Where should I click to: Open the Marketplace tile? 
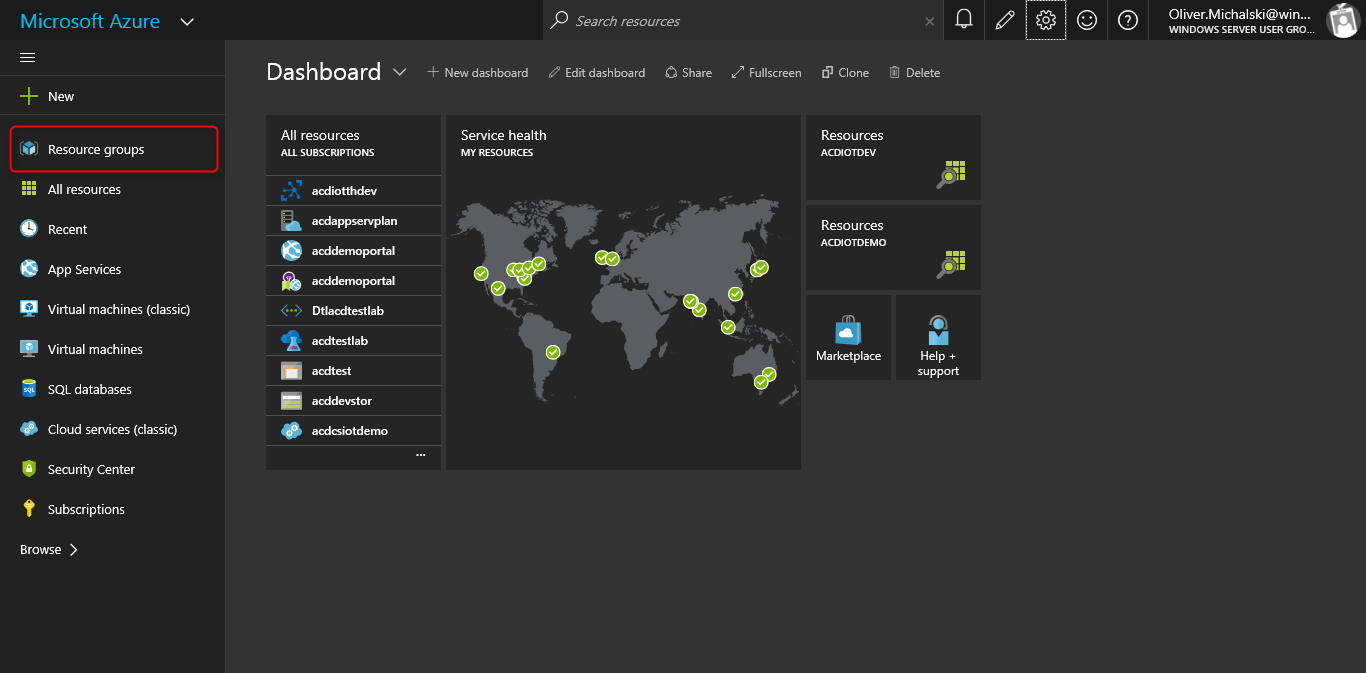(x=848, y=337)
